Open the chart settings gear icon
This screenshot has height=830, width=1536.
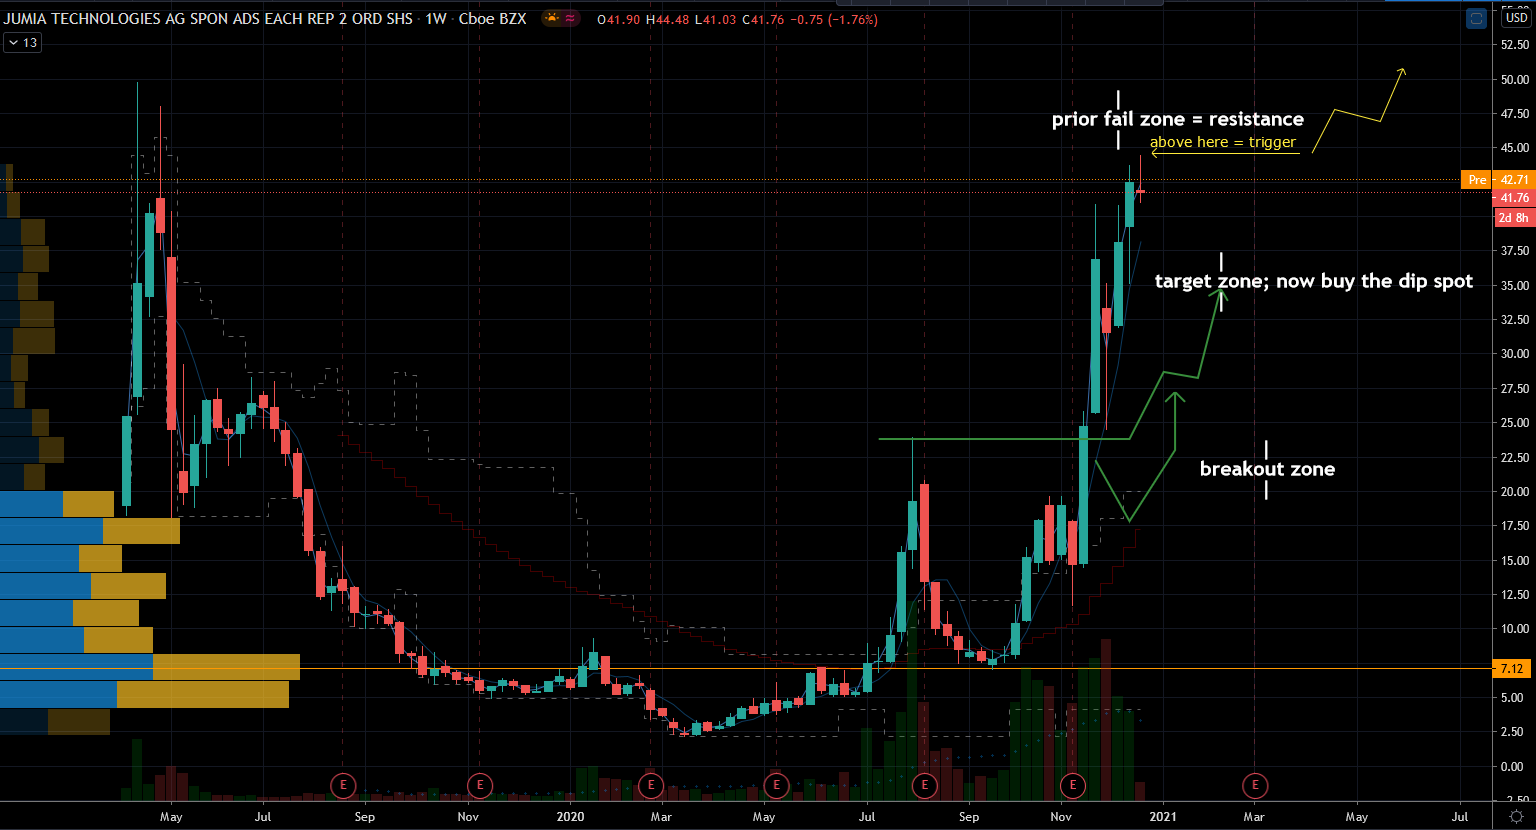point(1516,817)
